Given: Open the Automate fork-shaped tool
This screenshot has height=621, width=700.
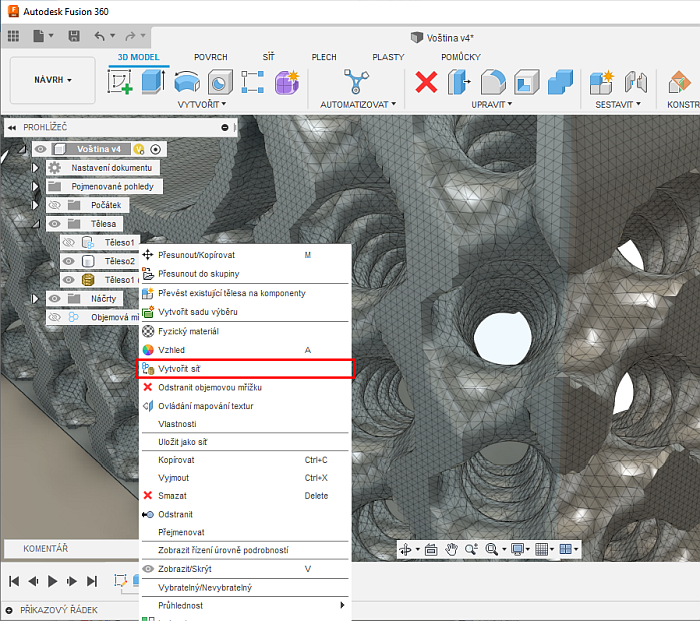Looking at the screenshot, I should 356,81.
